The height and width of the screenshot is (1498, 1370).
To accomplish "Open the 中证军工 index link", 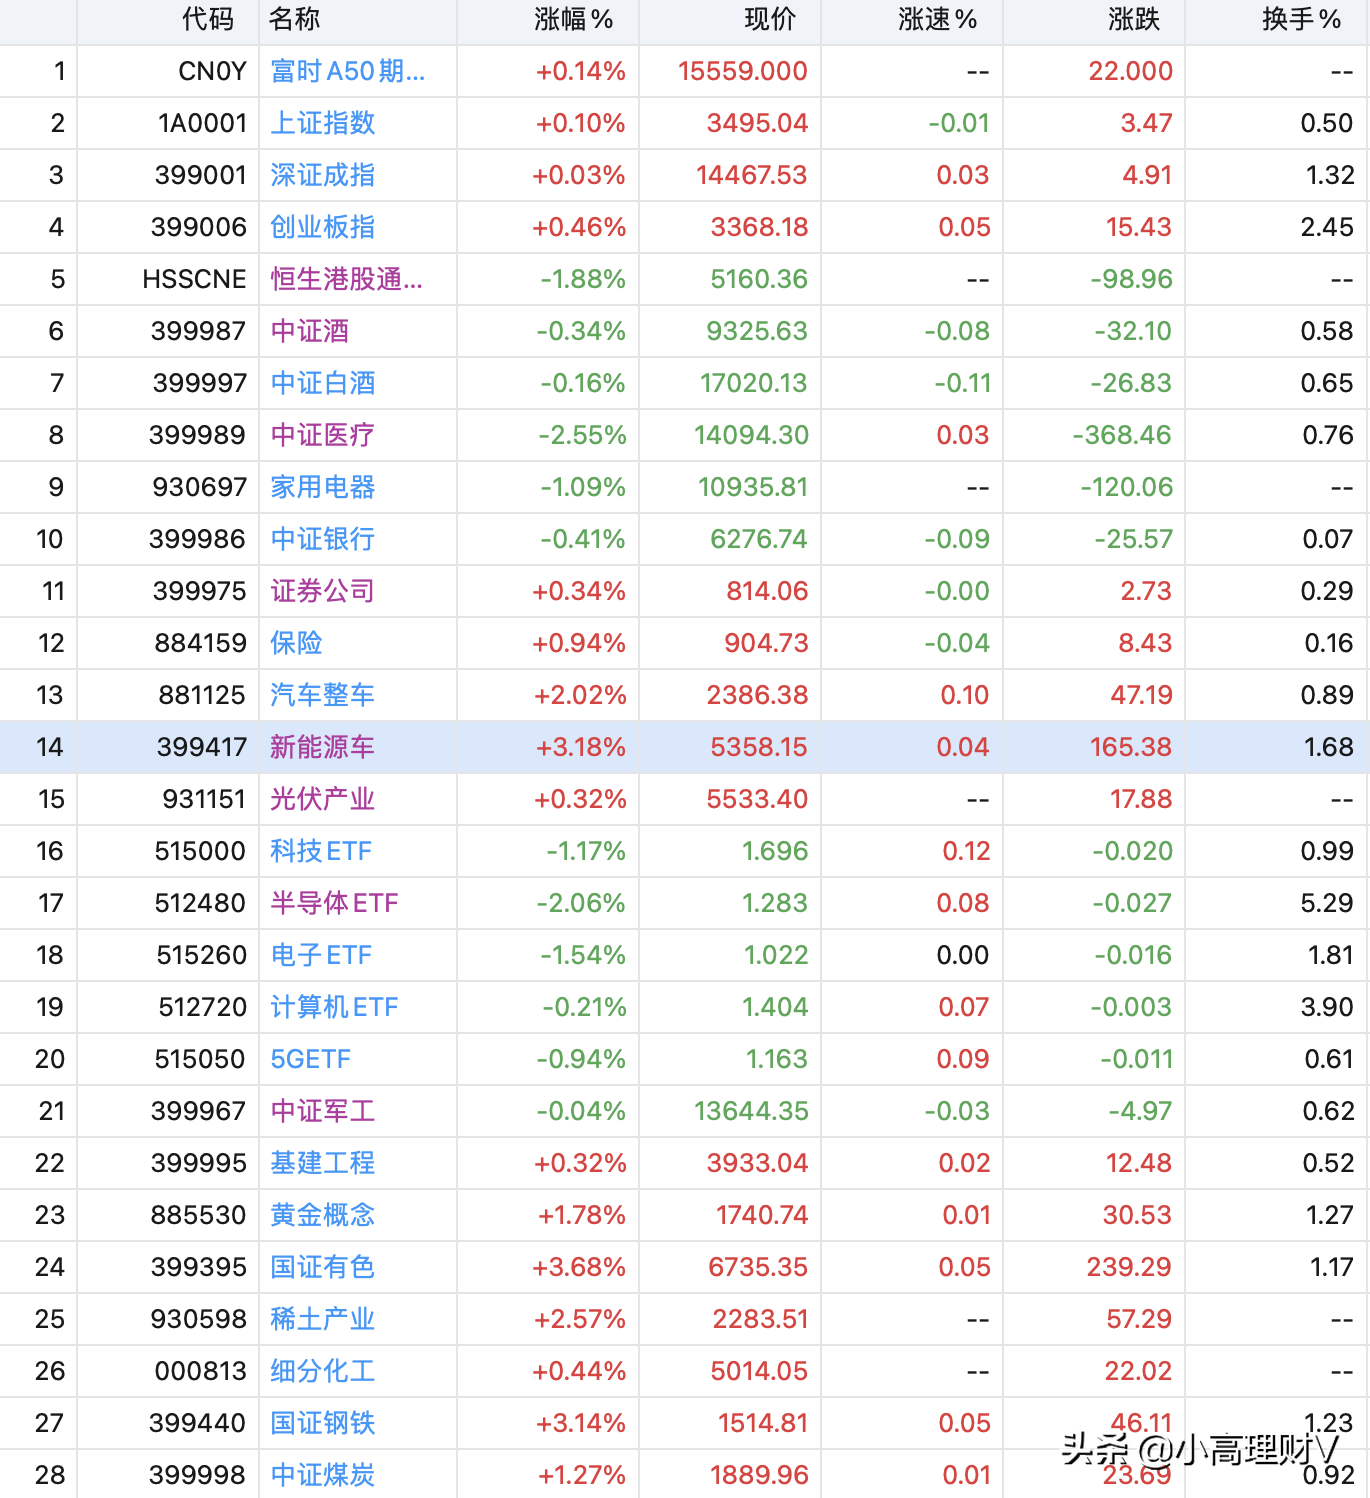I will (x=322, y=1111).
